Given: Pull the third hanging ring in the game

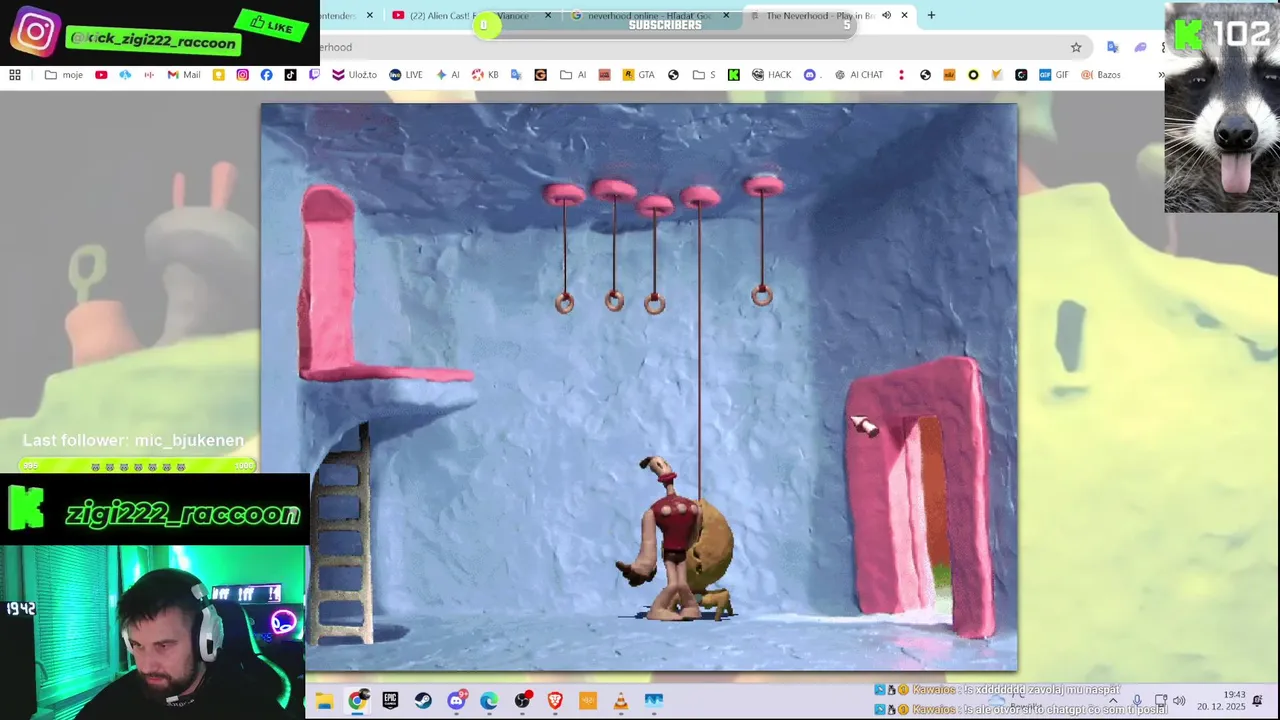Looking at the screenshot, I should point(654,303).
